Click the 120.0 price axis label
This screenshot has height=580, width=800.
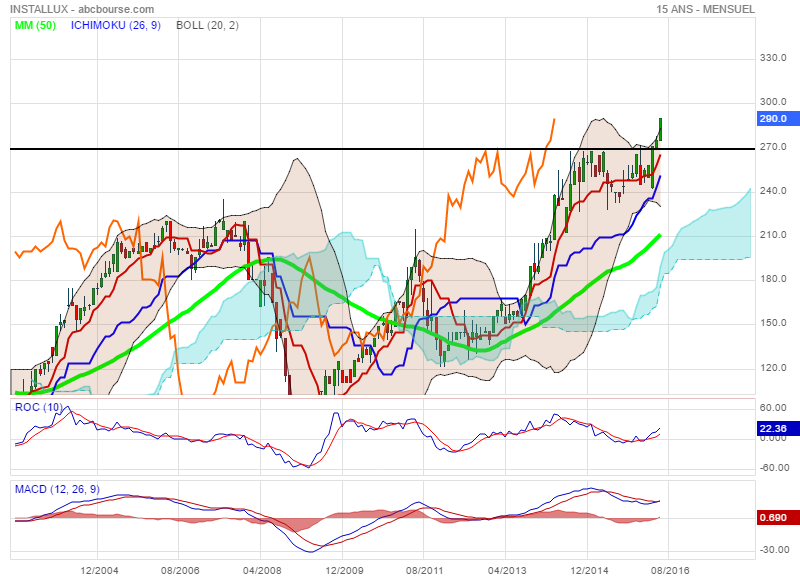(773, 368)
